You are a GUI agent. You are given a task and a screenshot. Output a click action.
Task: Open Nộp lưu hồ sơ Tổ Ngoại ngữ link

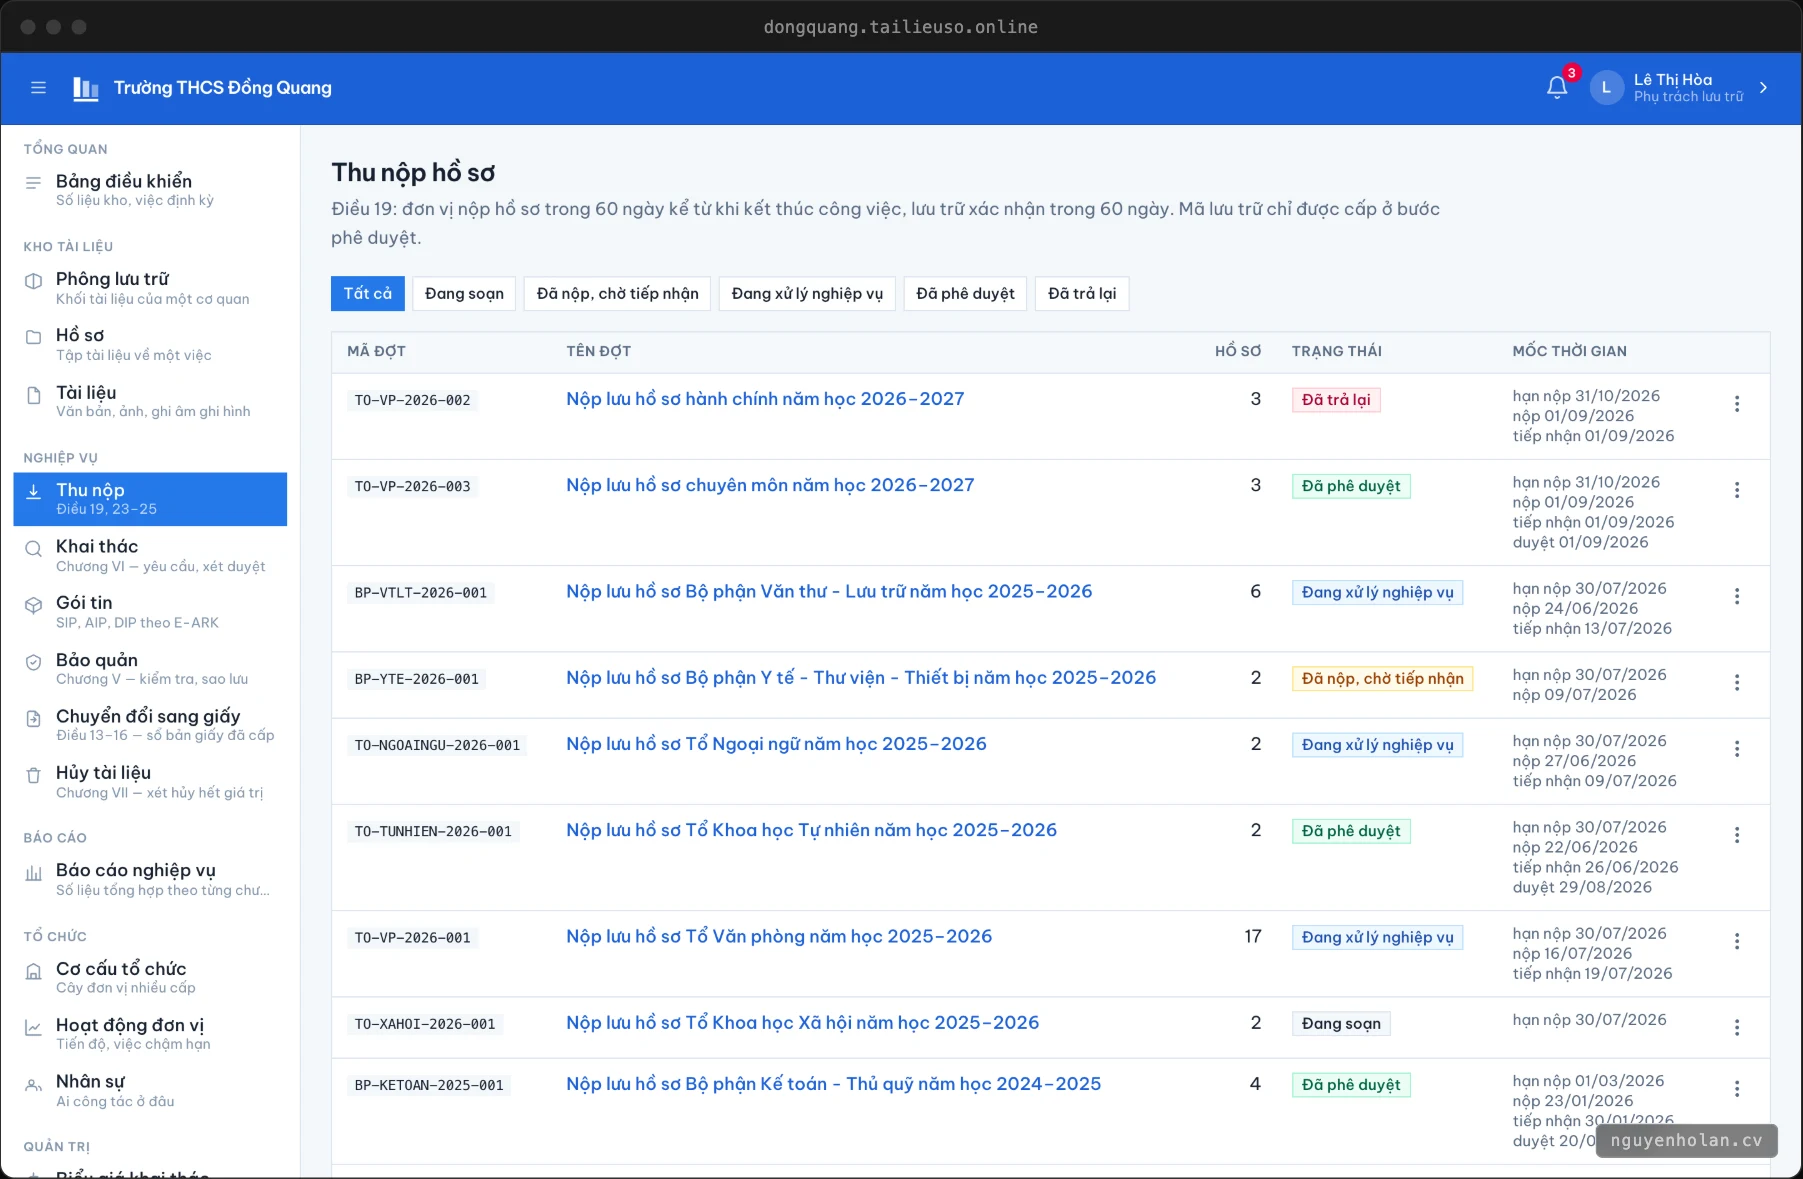tap(776, 744)
